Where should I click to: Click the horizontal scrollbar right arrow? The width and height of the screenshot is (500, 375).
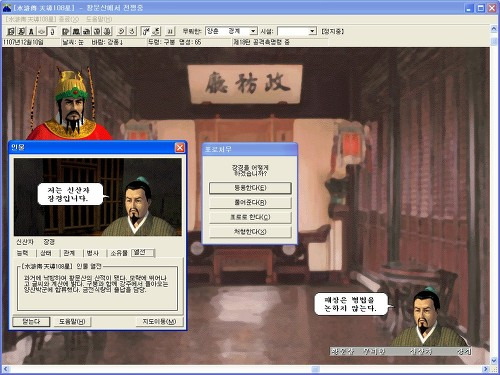click(486, 369)
